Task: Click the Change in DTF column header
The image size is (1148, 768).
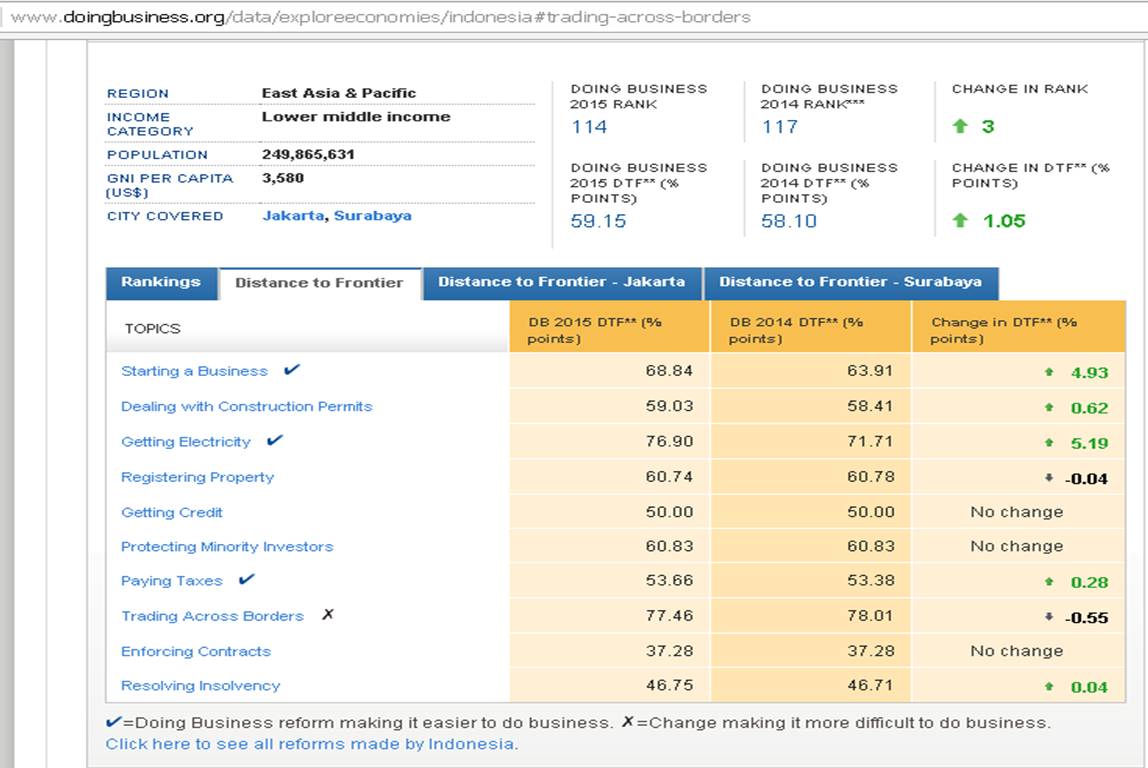Action: 1018,327
